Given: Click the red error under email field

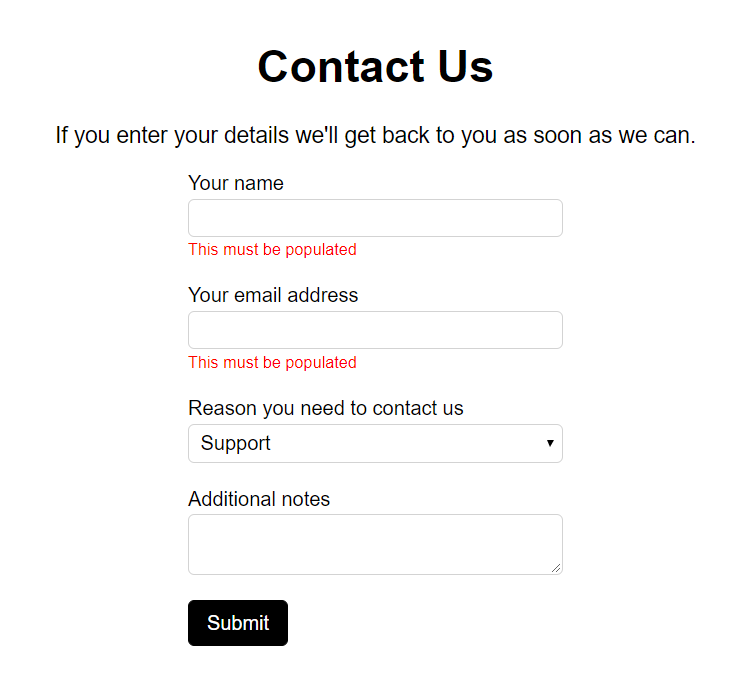Looking at the screenshot, I should coord(272,362).
